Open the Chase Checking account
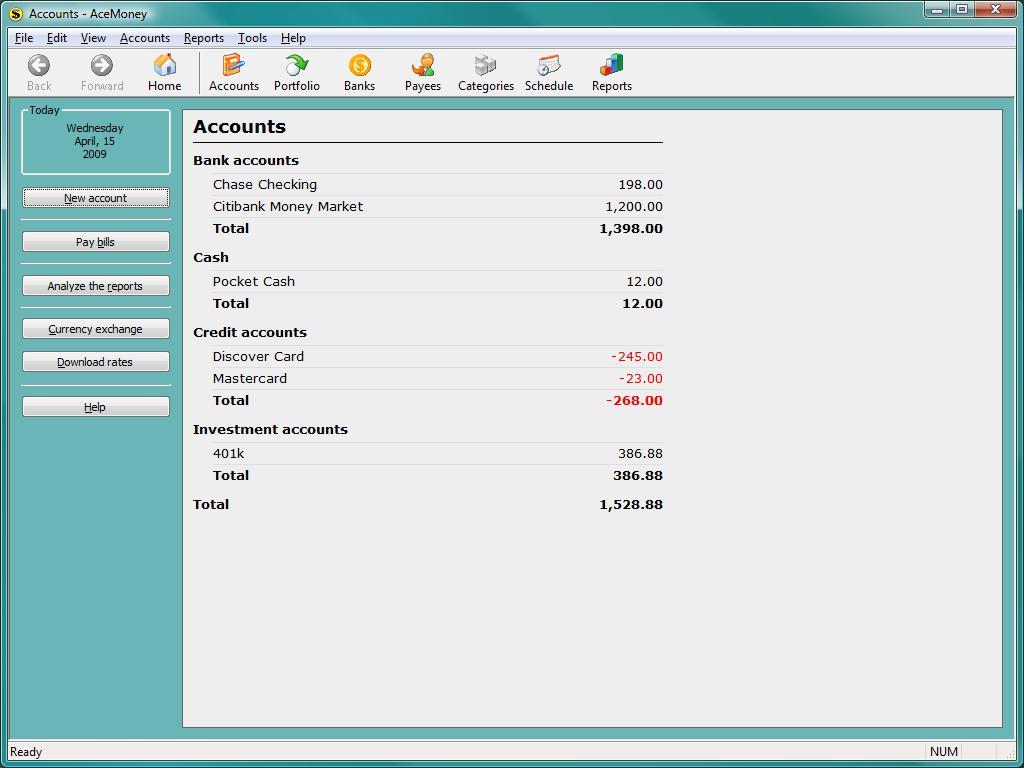 click(264, 184)
